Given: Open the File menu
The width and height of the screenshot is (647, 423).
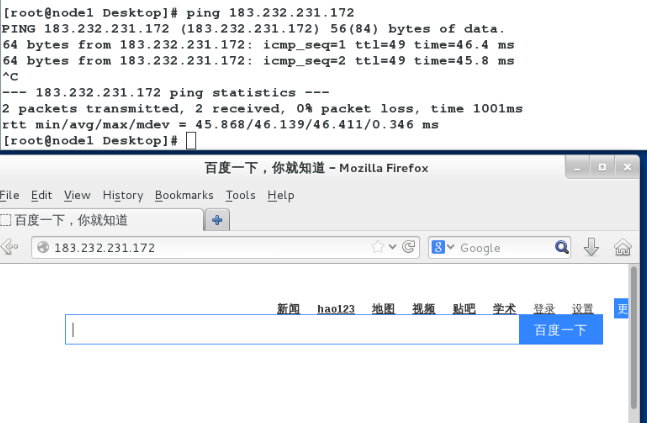Looking at the screenshot, I should (9, 195).
